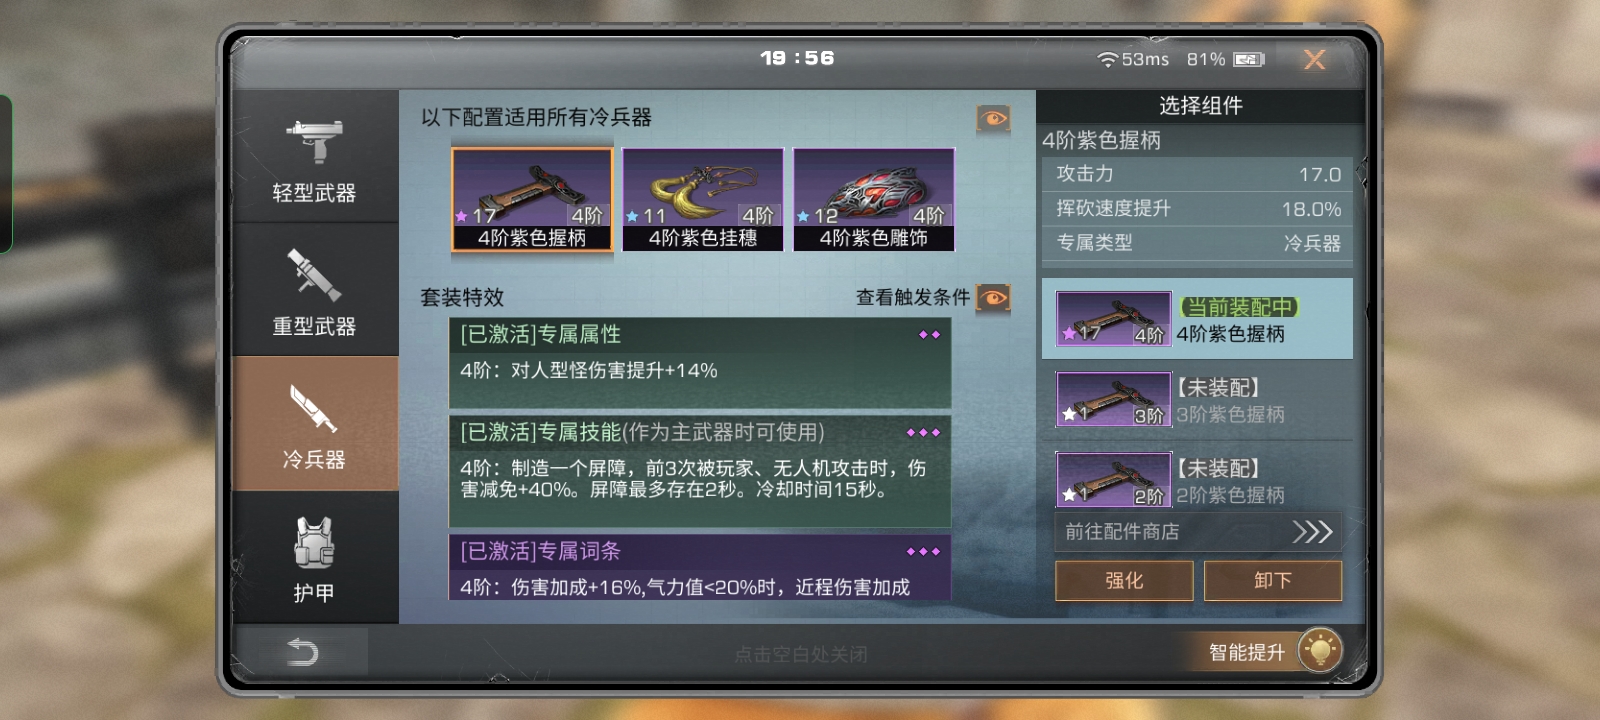Close the panel with orange X
The width and height of the screenshot is (1600, 720).
click(x=1315, y=60)
